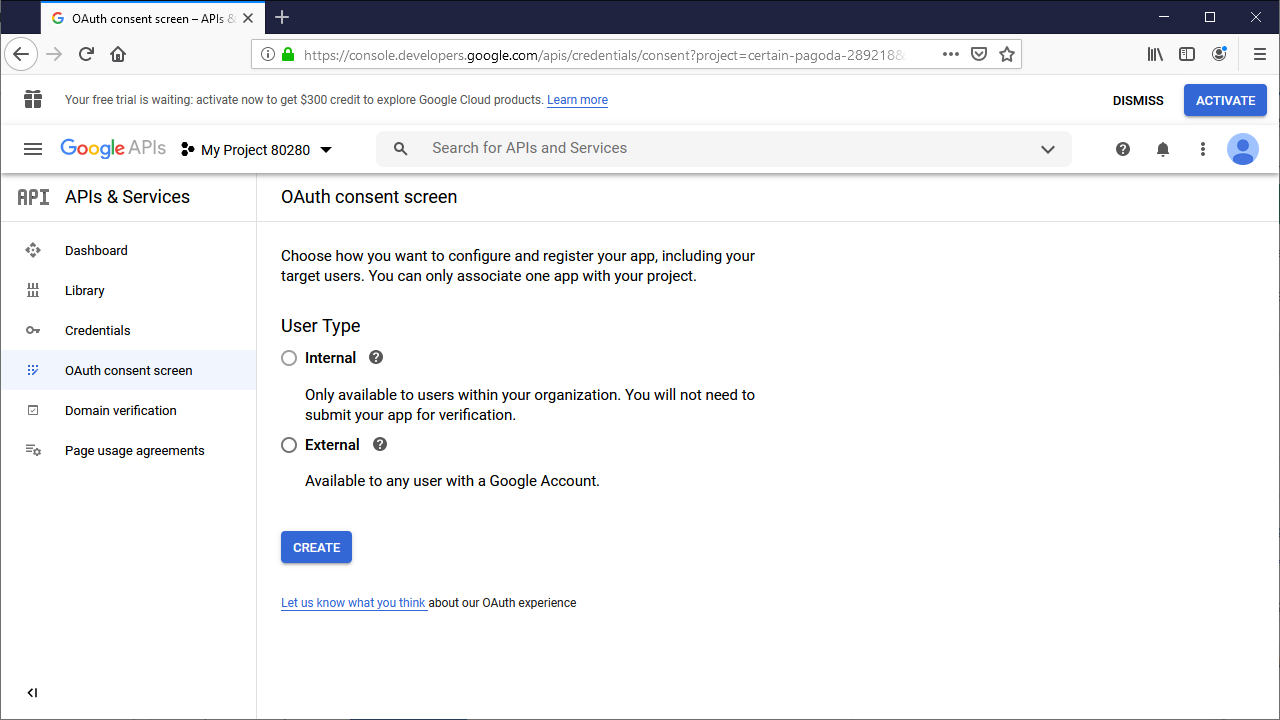1280x720 pixels.
Task: Select the External user type
Action: tap(289, 444)
